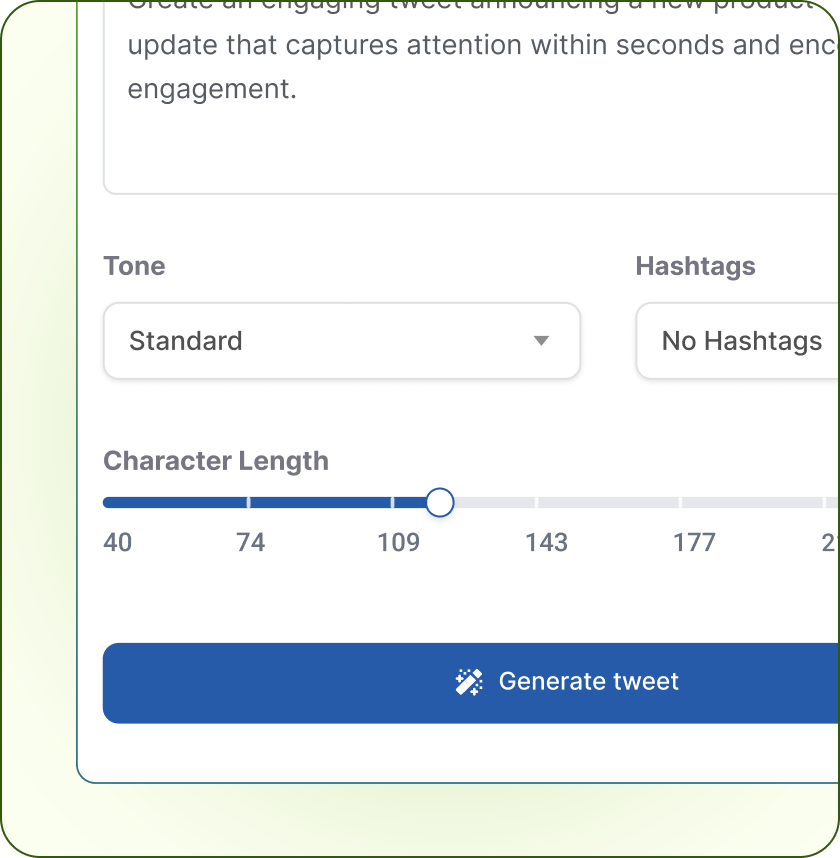This screenshot has height=858, width=840.
Task: Click the 109 character length label
Action: pyautogui.click(x=397, y=542)
